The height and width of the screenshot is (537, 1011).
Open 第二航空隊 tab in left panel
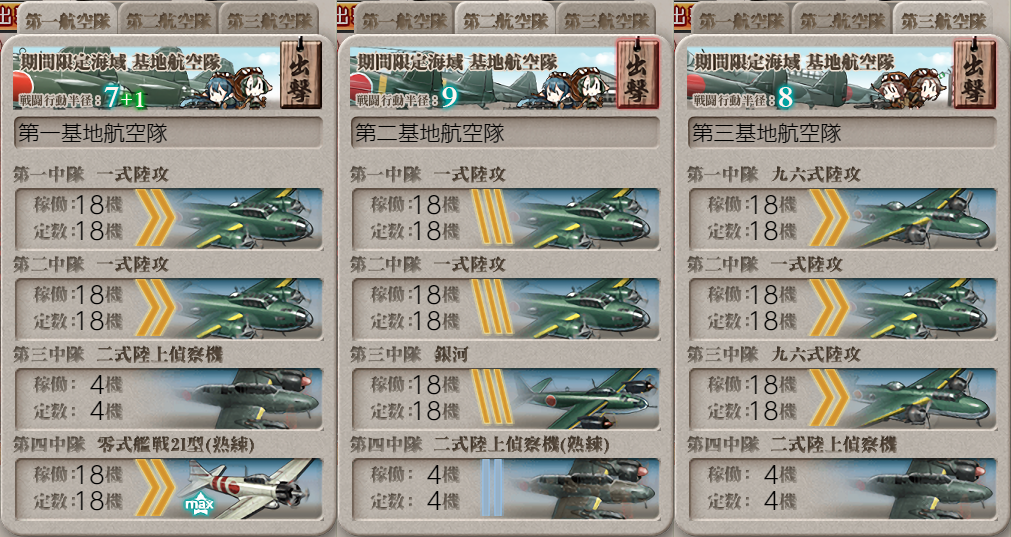pyautogui.click(x=168, y=19)
